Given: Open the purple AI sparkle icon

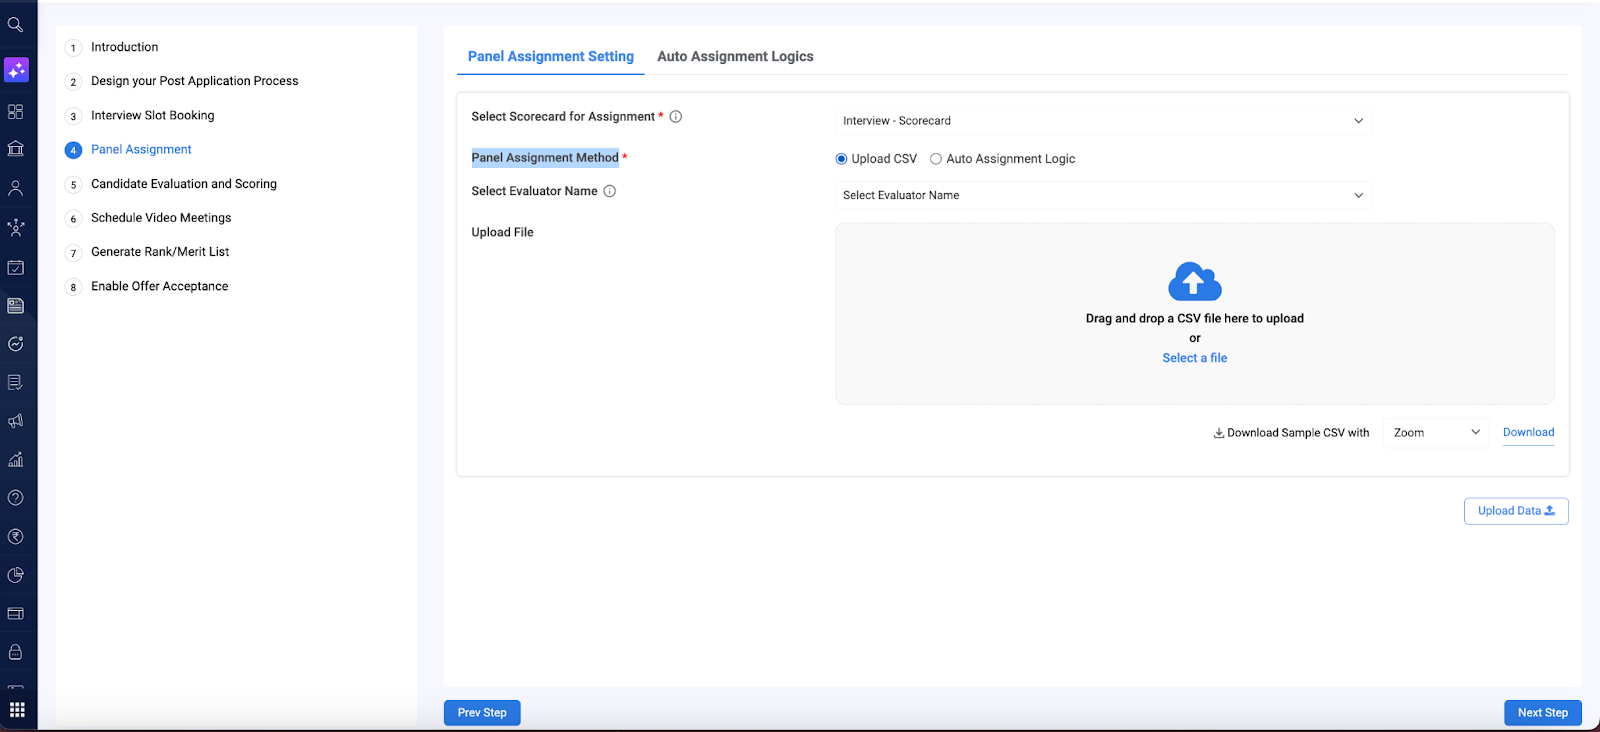Looking at the screenshot, I should pyautogui.click(x=16, y=70).
